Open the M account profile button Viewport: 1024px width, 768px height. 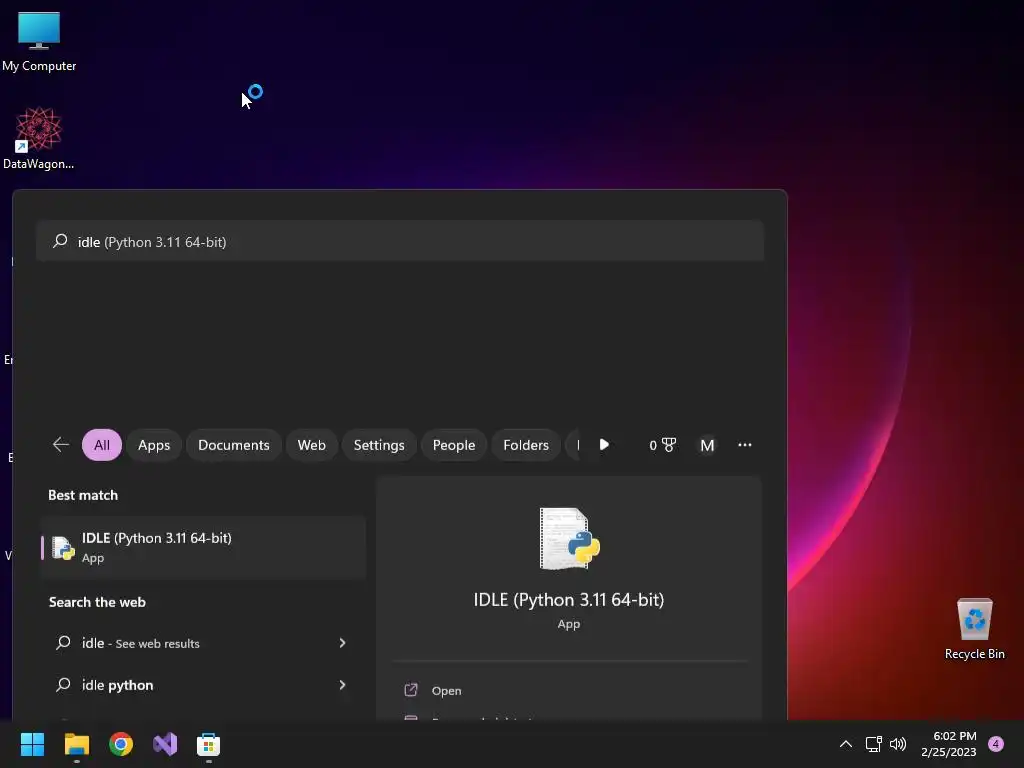pos(707,445)
